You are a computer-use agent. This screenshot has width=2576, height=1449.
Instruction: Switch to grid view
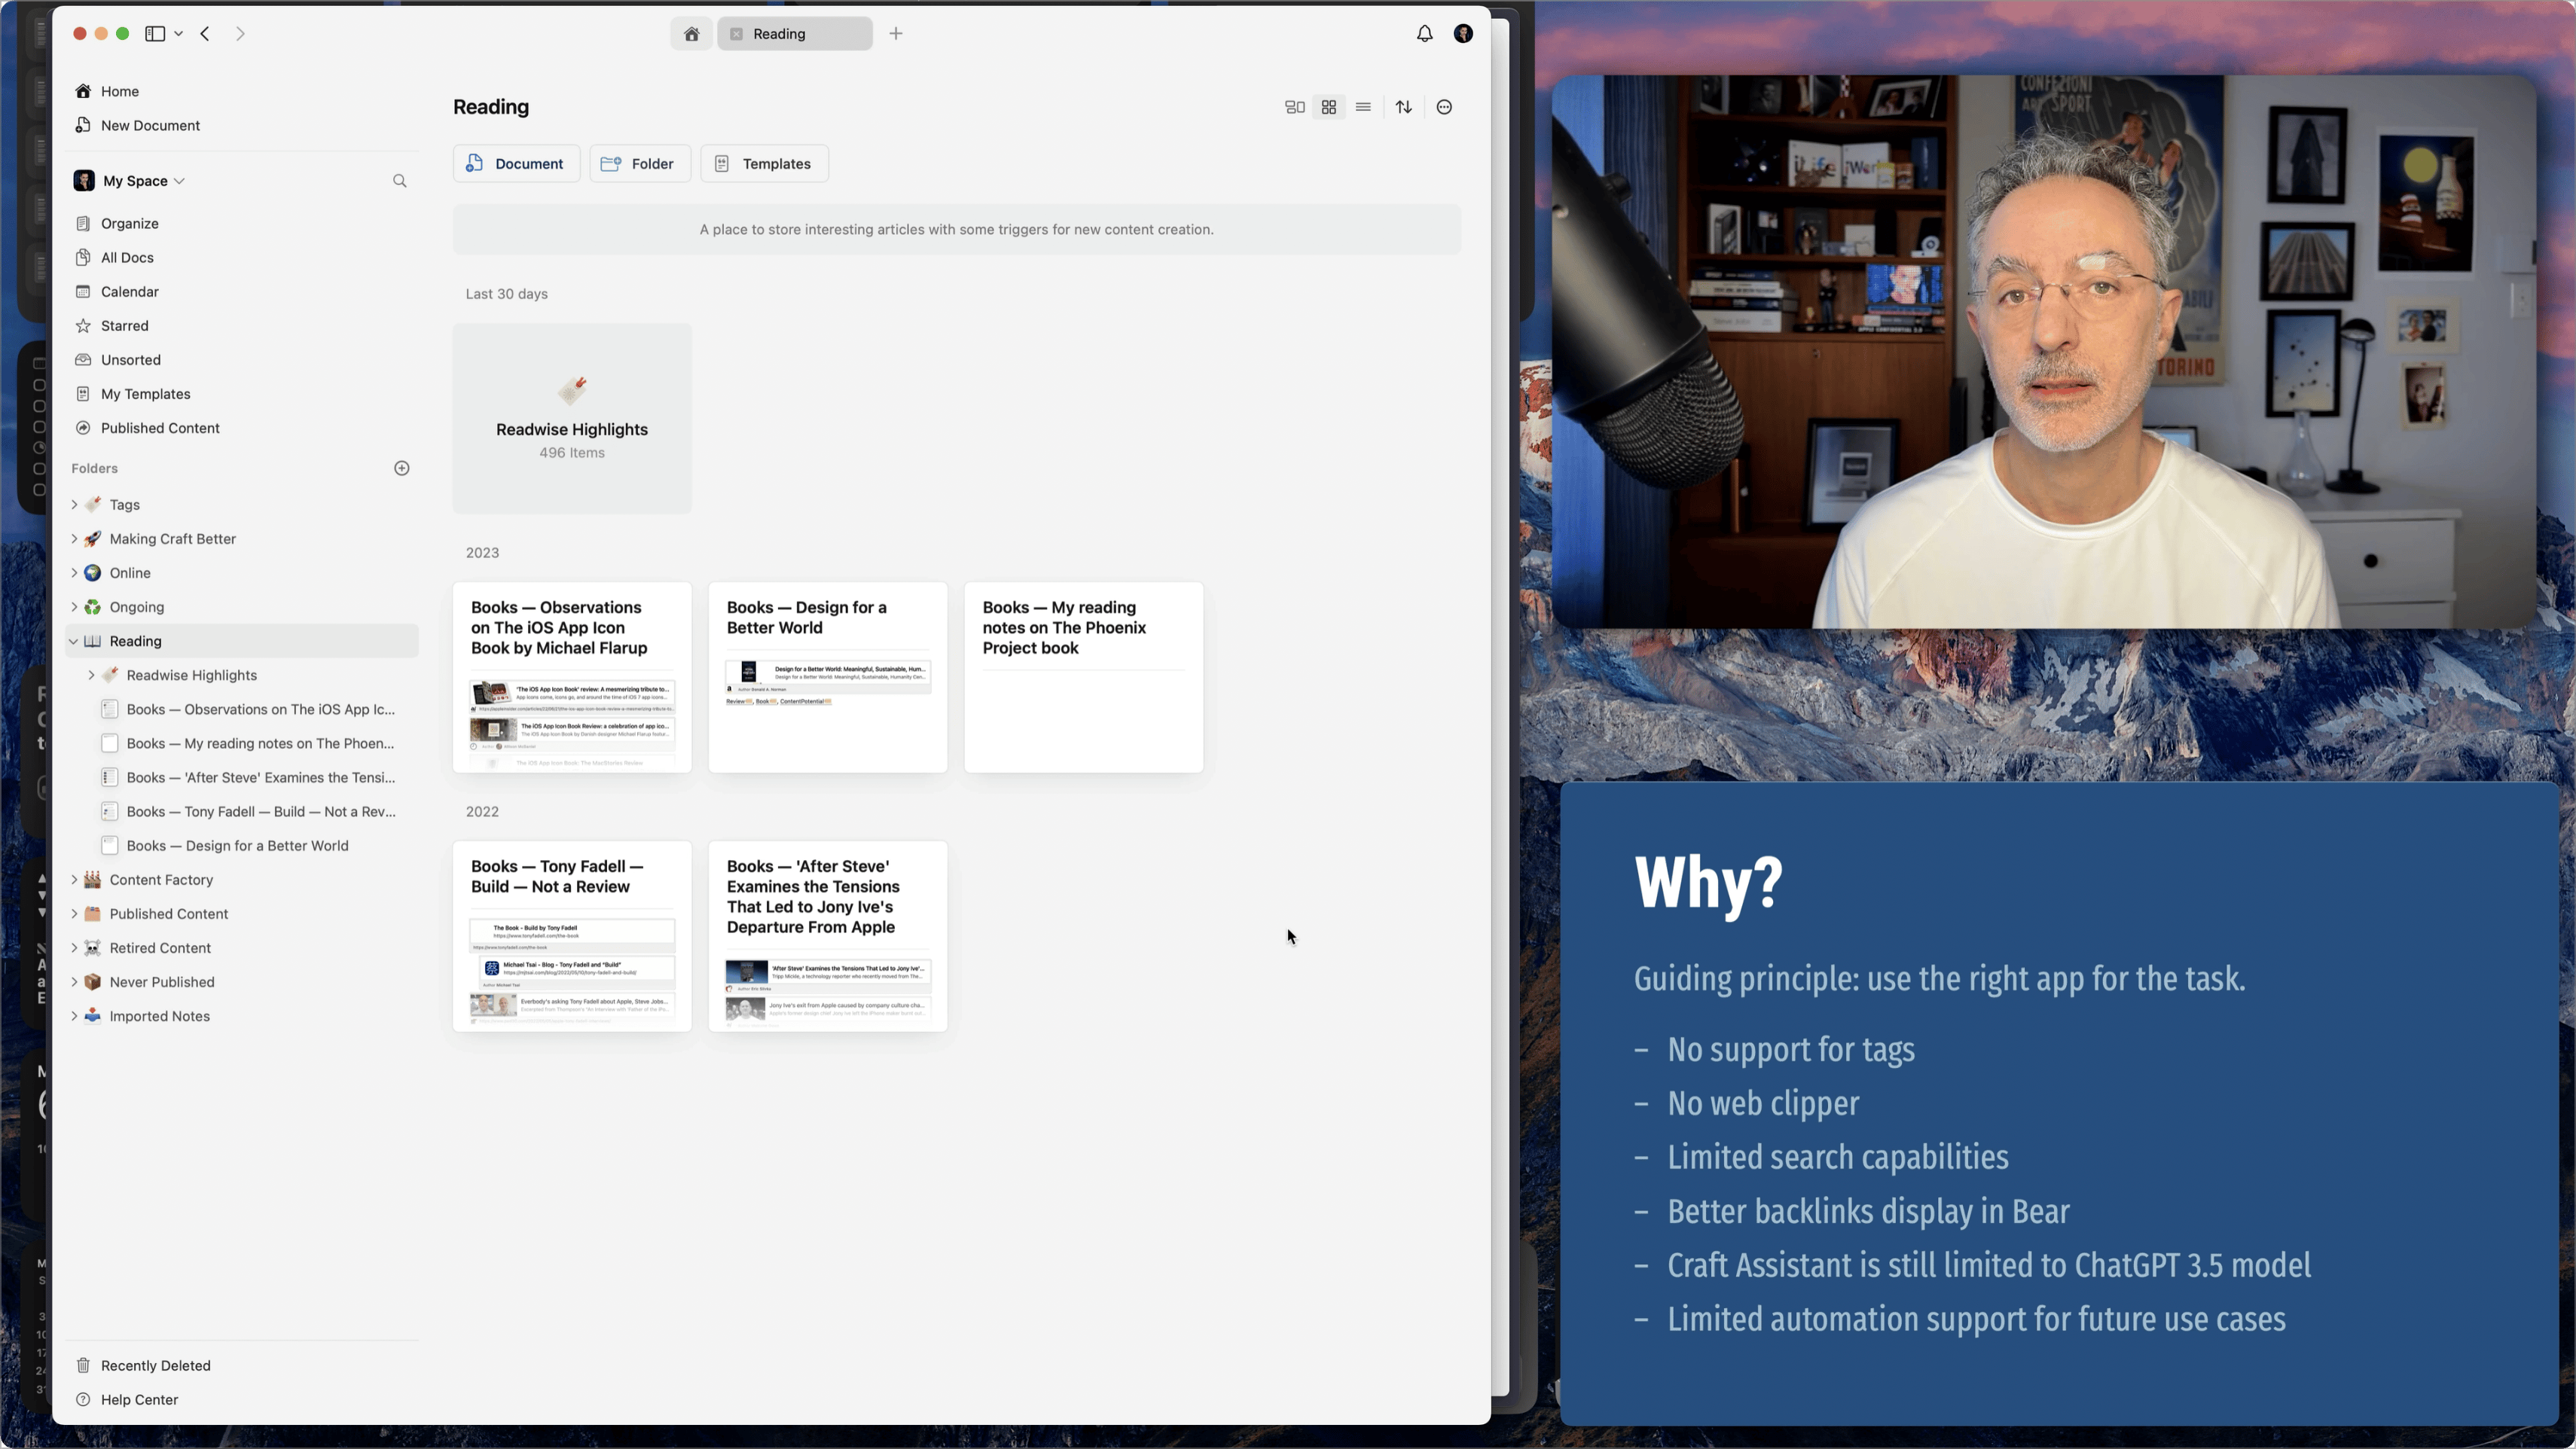tap(1329, 107)
